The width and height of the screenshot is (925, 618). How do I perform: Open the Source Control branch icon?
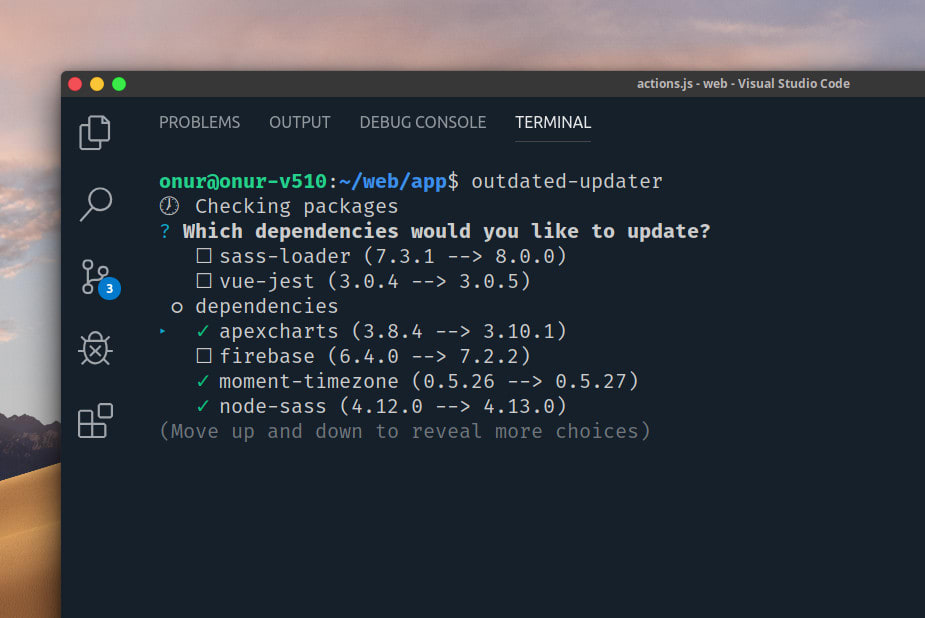click(x=95, y=276)
